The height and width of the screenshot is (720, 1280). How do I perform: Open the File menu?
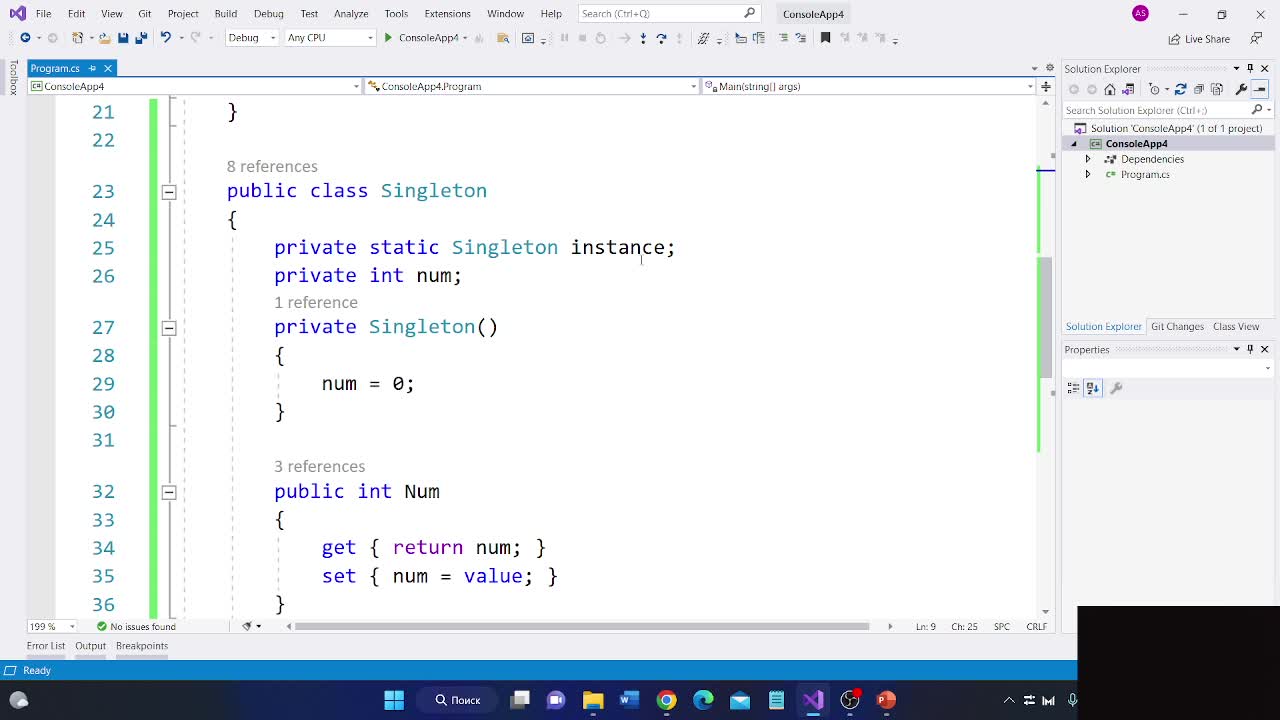click(44, 14)
